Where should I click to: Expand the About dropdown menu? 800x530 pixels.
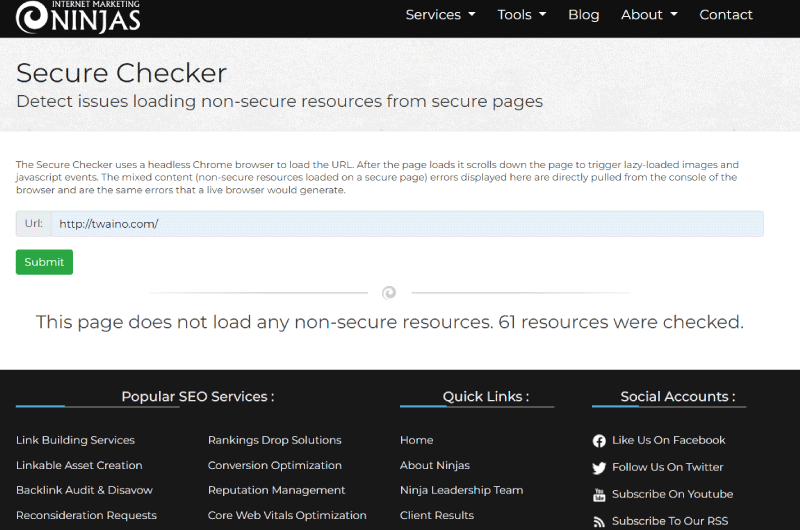pyautogui.click(x=649, y=15)
